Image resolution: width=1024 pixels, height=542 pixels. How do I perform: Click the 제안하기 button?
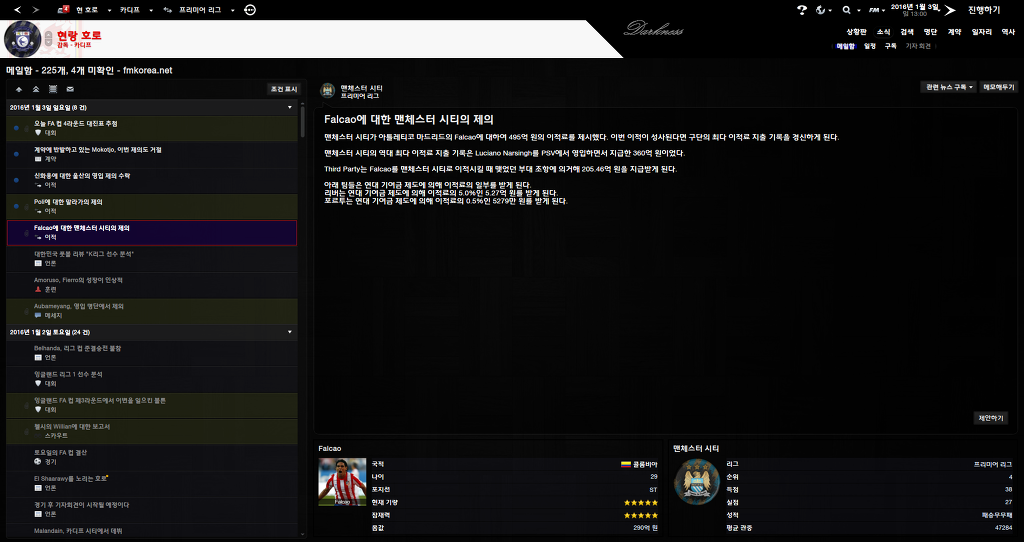click(x=991, y=418)
